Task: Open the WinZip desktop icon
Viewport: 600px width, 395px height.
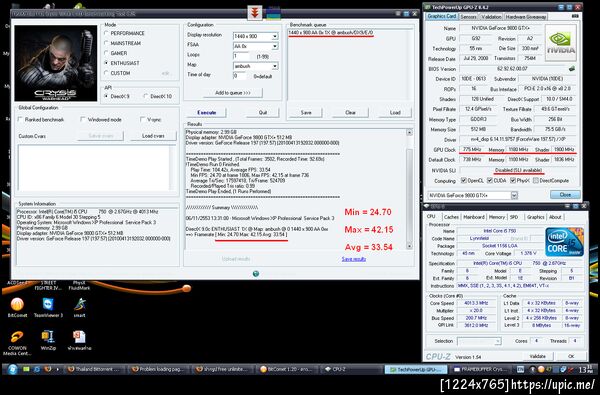Action: click(x=48, y=340)
